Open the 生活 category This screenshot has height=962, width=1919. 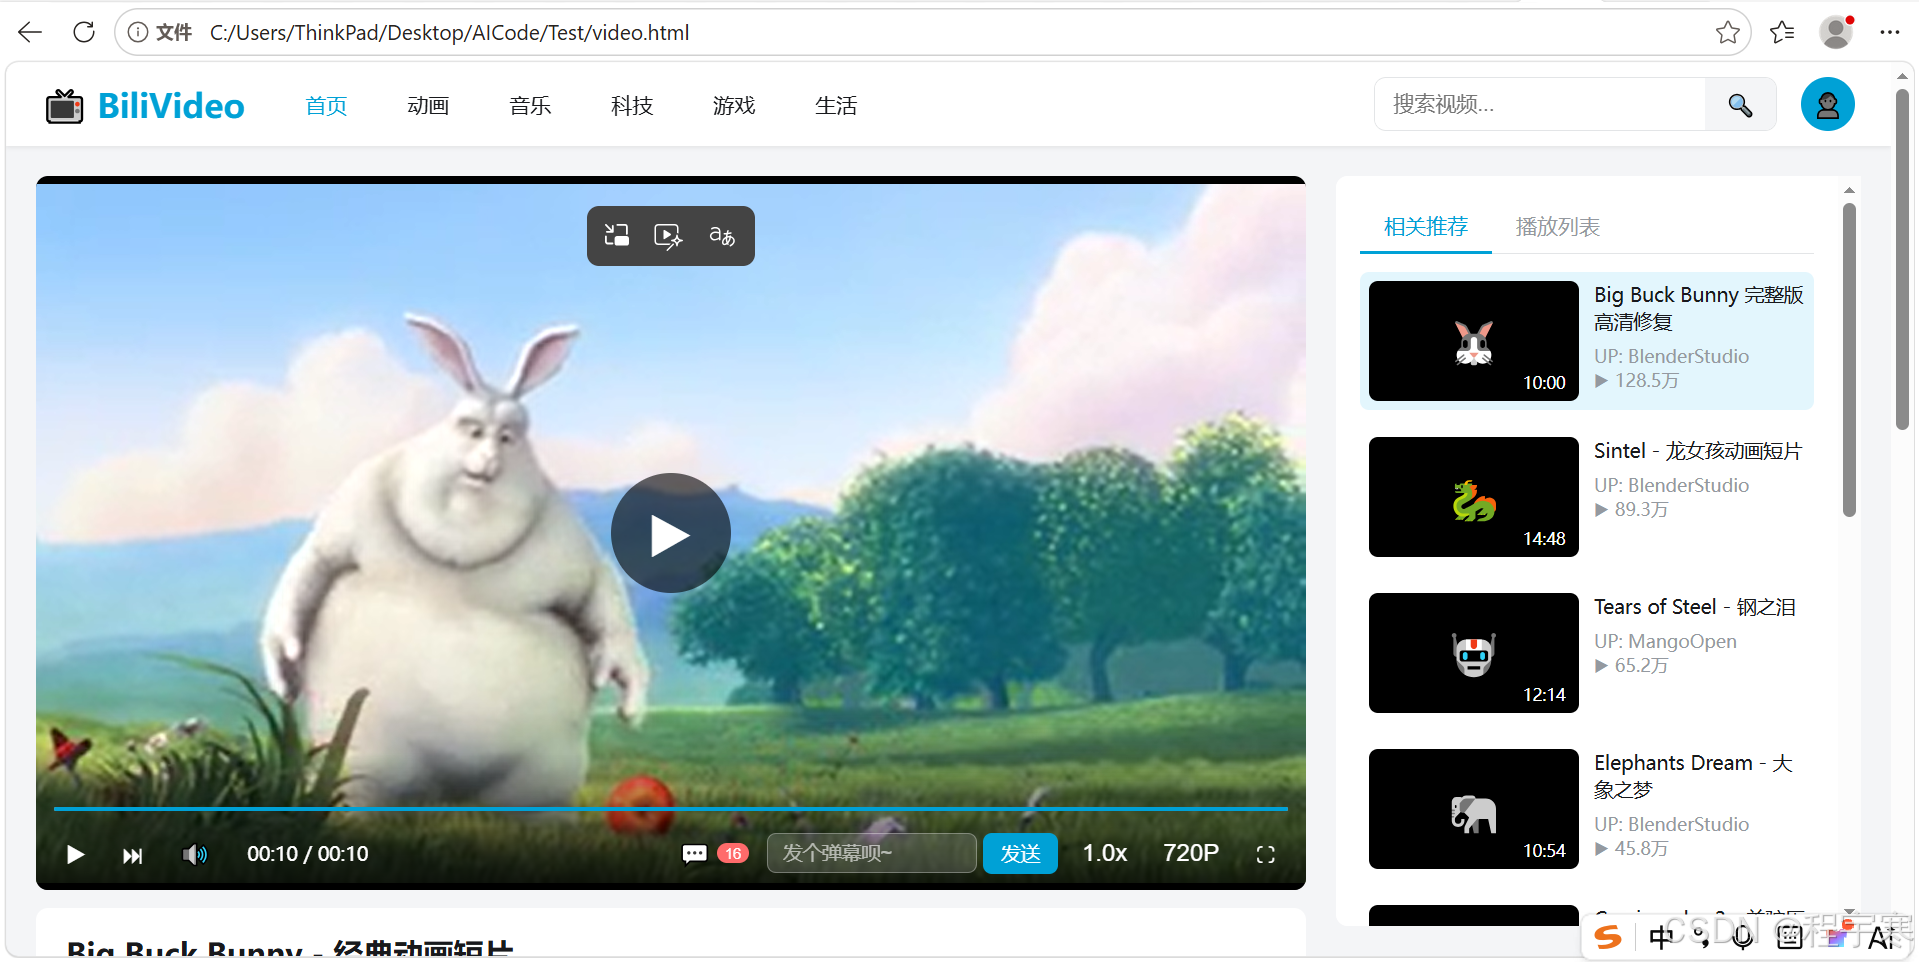pyautogui.click(x=836, y=106)
